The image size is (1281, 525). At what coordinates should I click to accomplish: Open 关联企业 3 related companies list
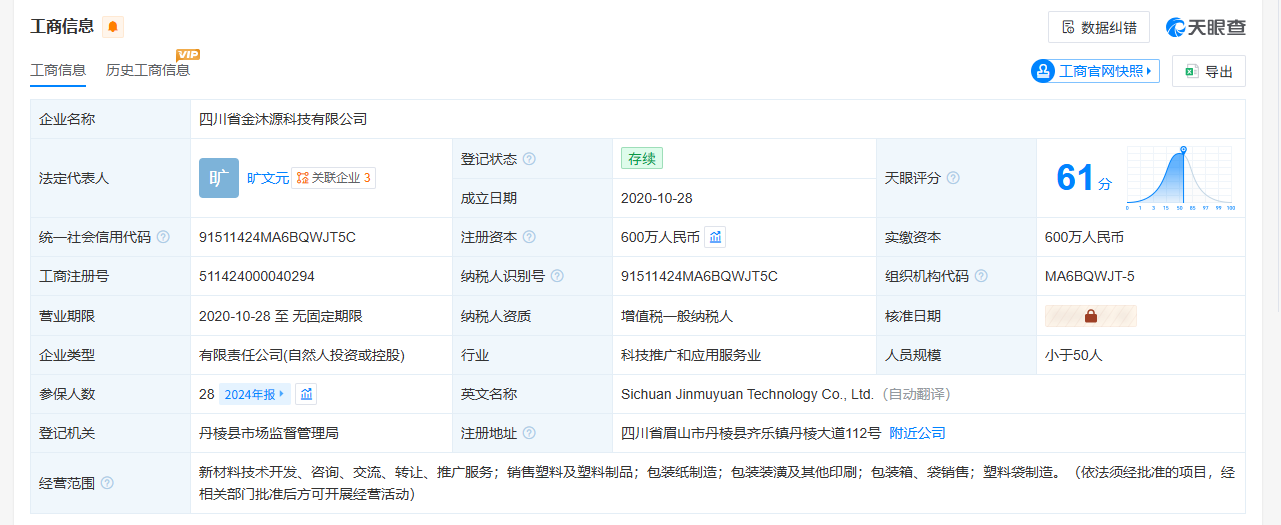[334, 178]
